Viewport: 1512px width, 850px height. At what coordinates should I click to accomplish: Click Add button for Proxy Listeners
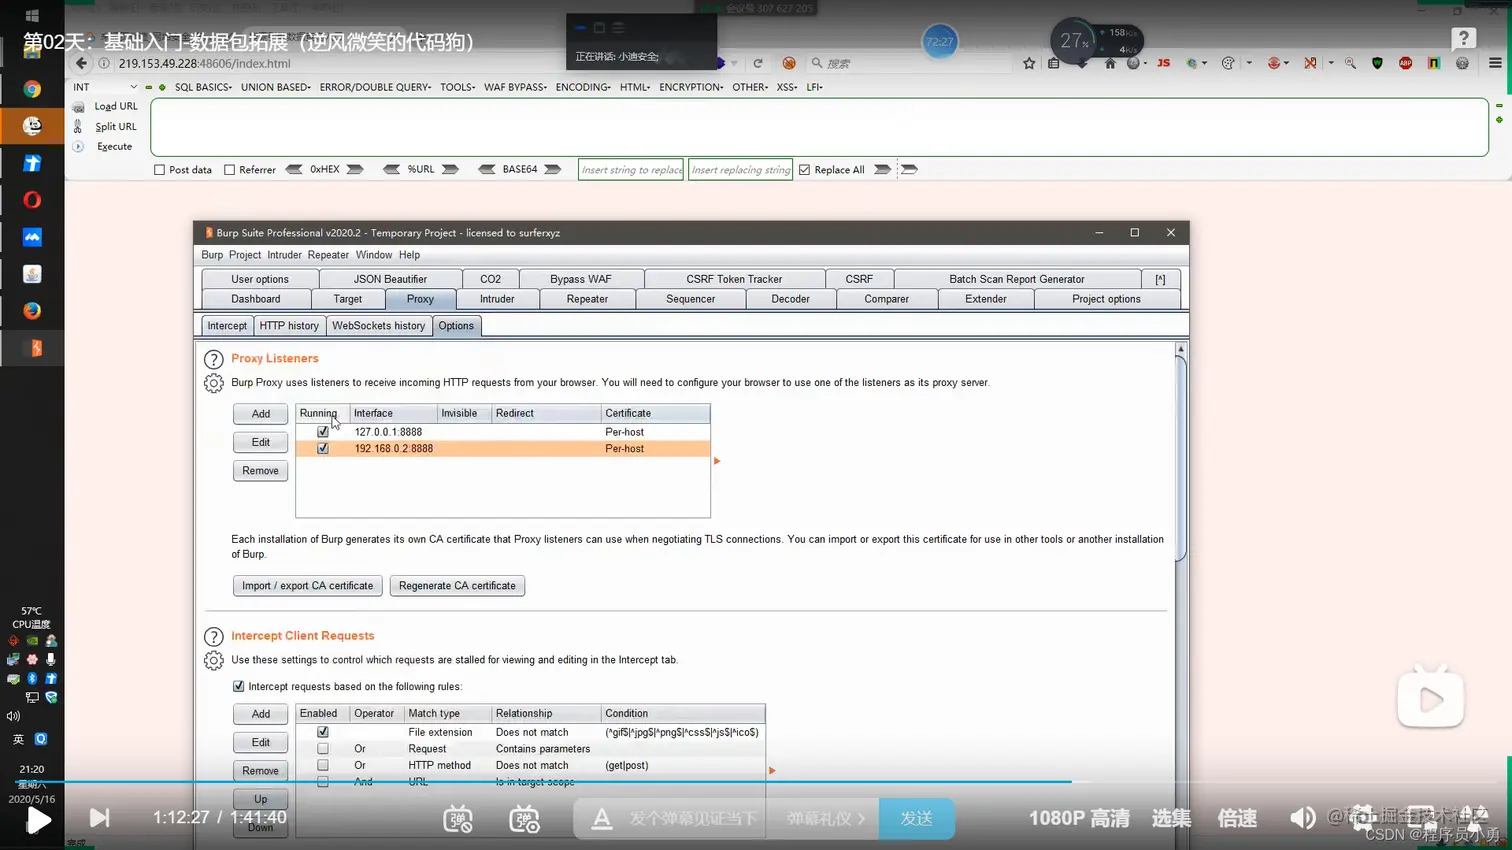(260, 414)
